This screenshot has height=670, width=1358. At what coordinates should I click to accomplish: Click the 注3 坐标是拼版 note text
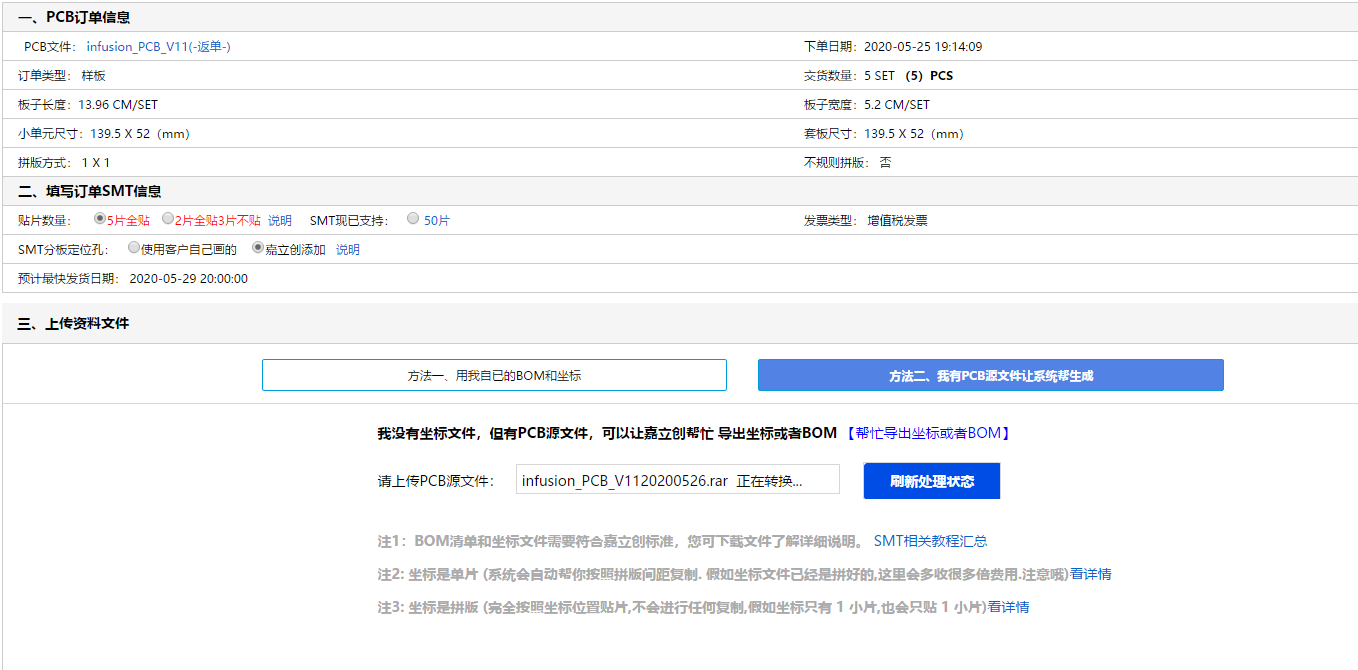[682, 607]
